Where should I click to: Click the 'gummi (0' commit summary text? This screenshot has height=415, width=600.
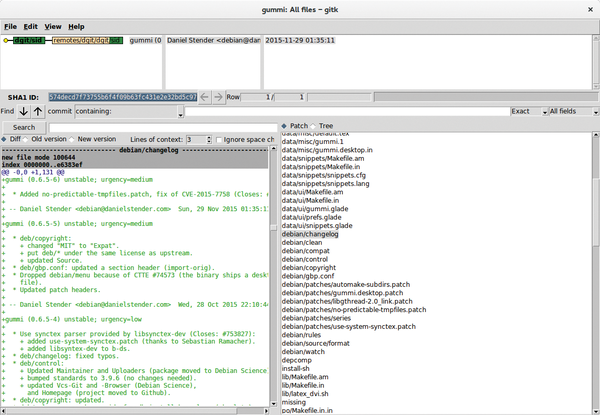click(x=145, y=40)
